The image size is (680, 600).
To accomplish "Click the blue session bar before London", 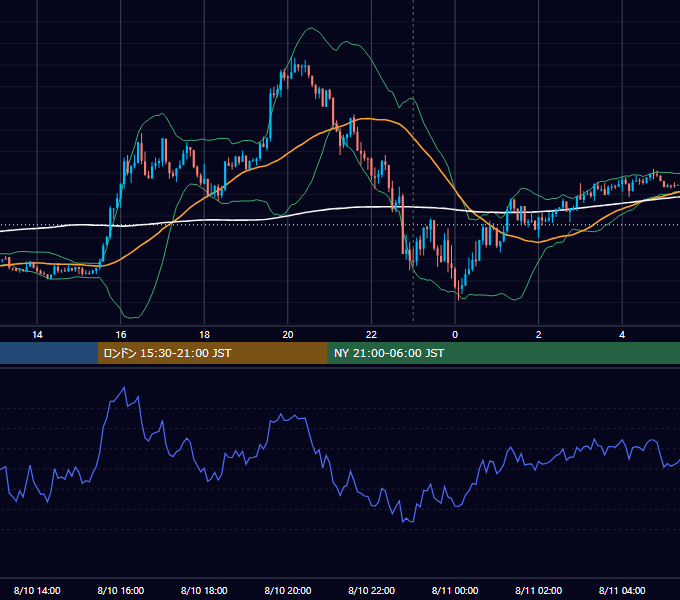I will (x=49, y=353).
